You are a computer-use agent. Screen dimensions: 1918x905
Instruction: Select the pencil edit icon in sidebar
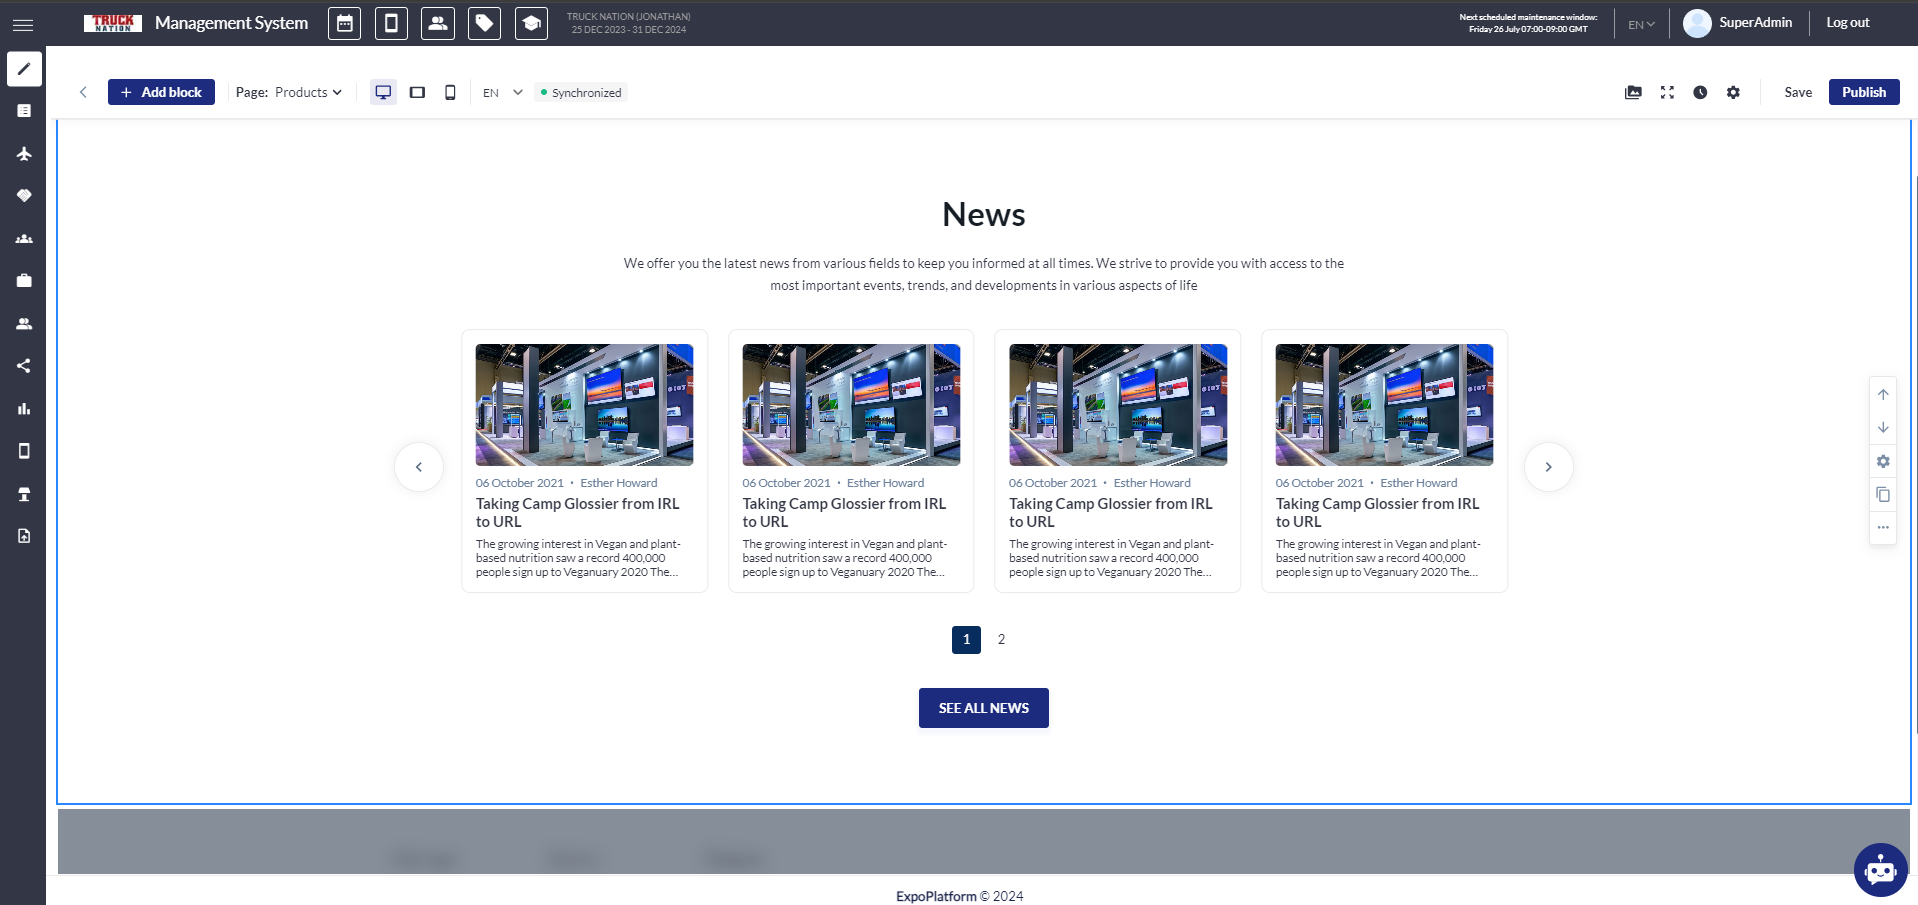click(x=24, y=69)
